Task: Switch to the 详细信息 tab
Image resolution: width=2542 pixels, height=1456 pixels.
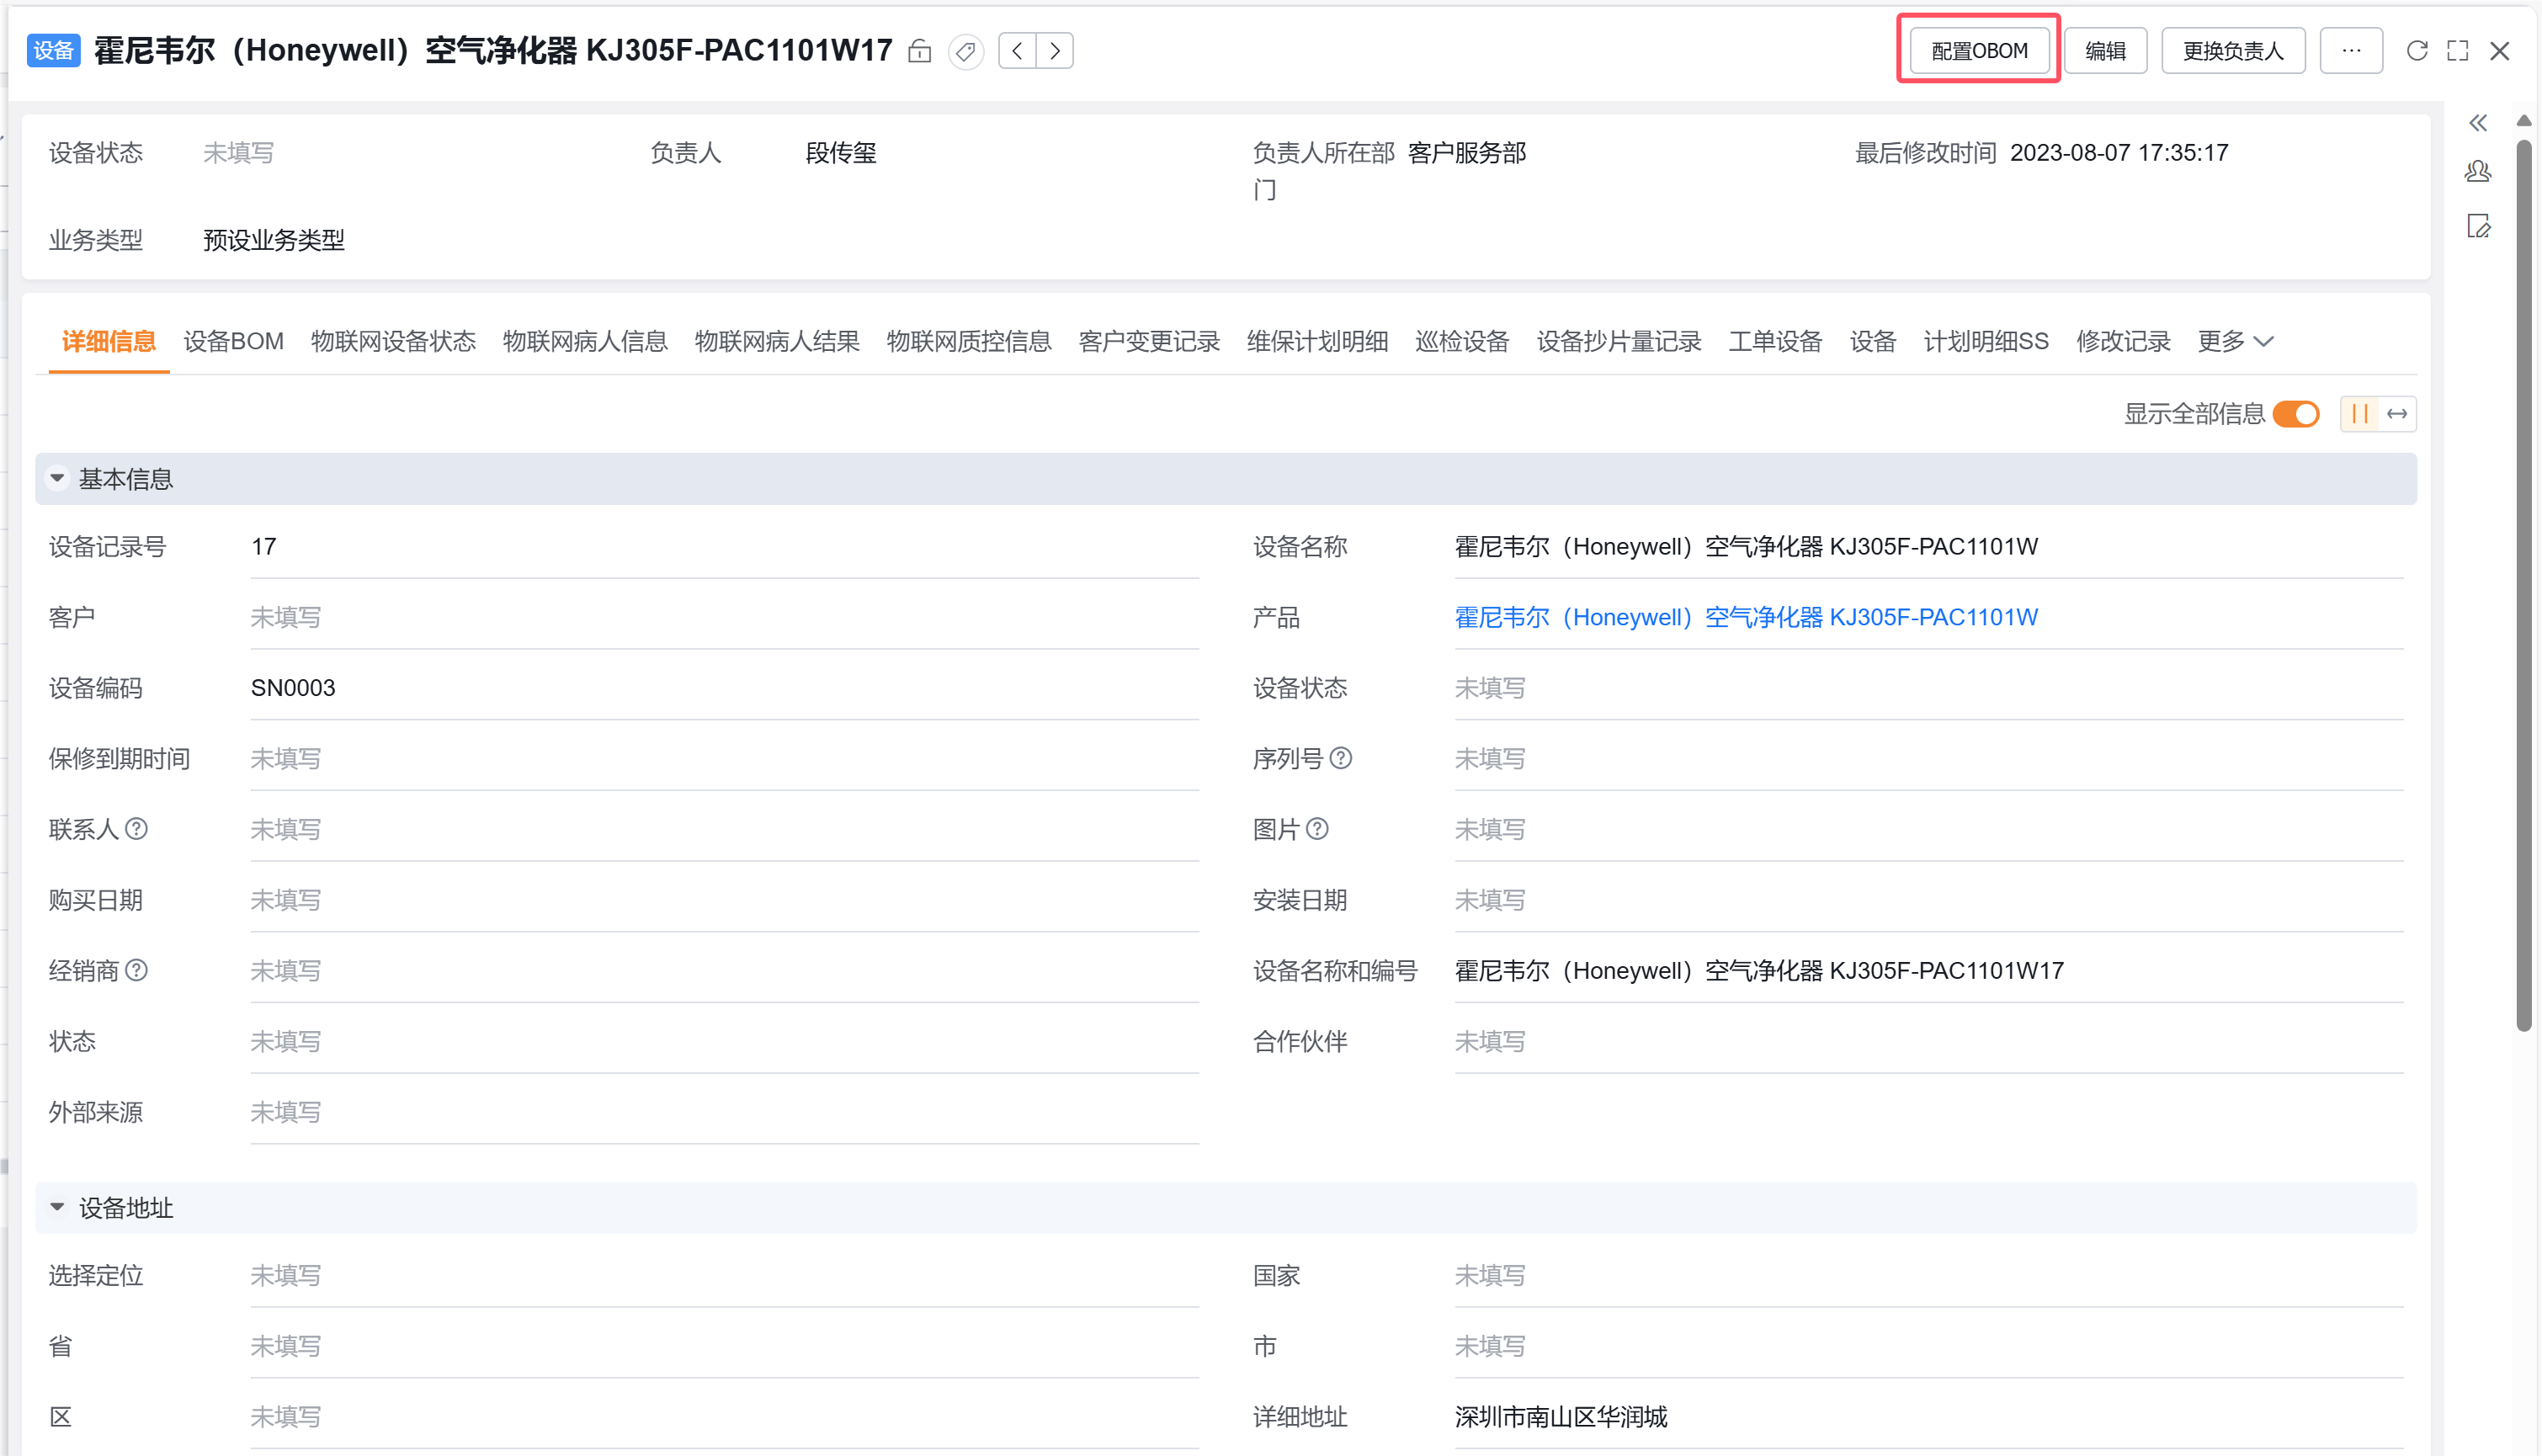Action: 109,342
